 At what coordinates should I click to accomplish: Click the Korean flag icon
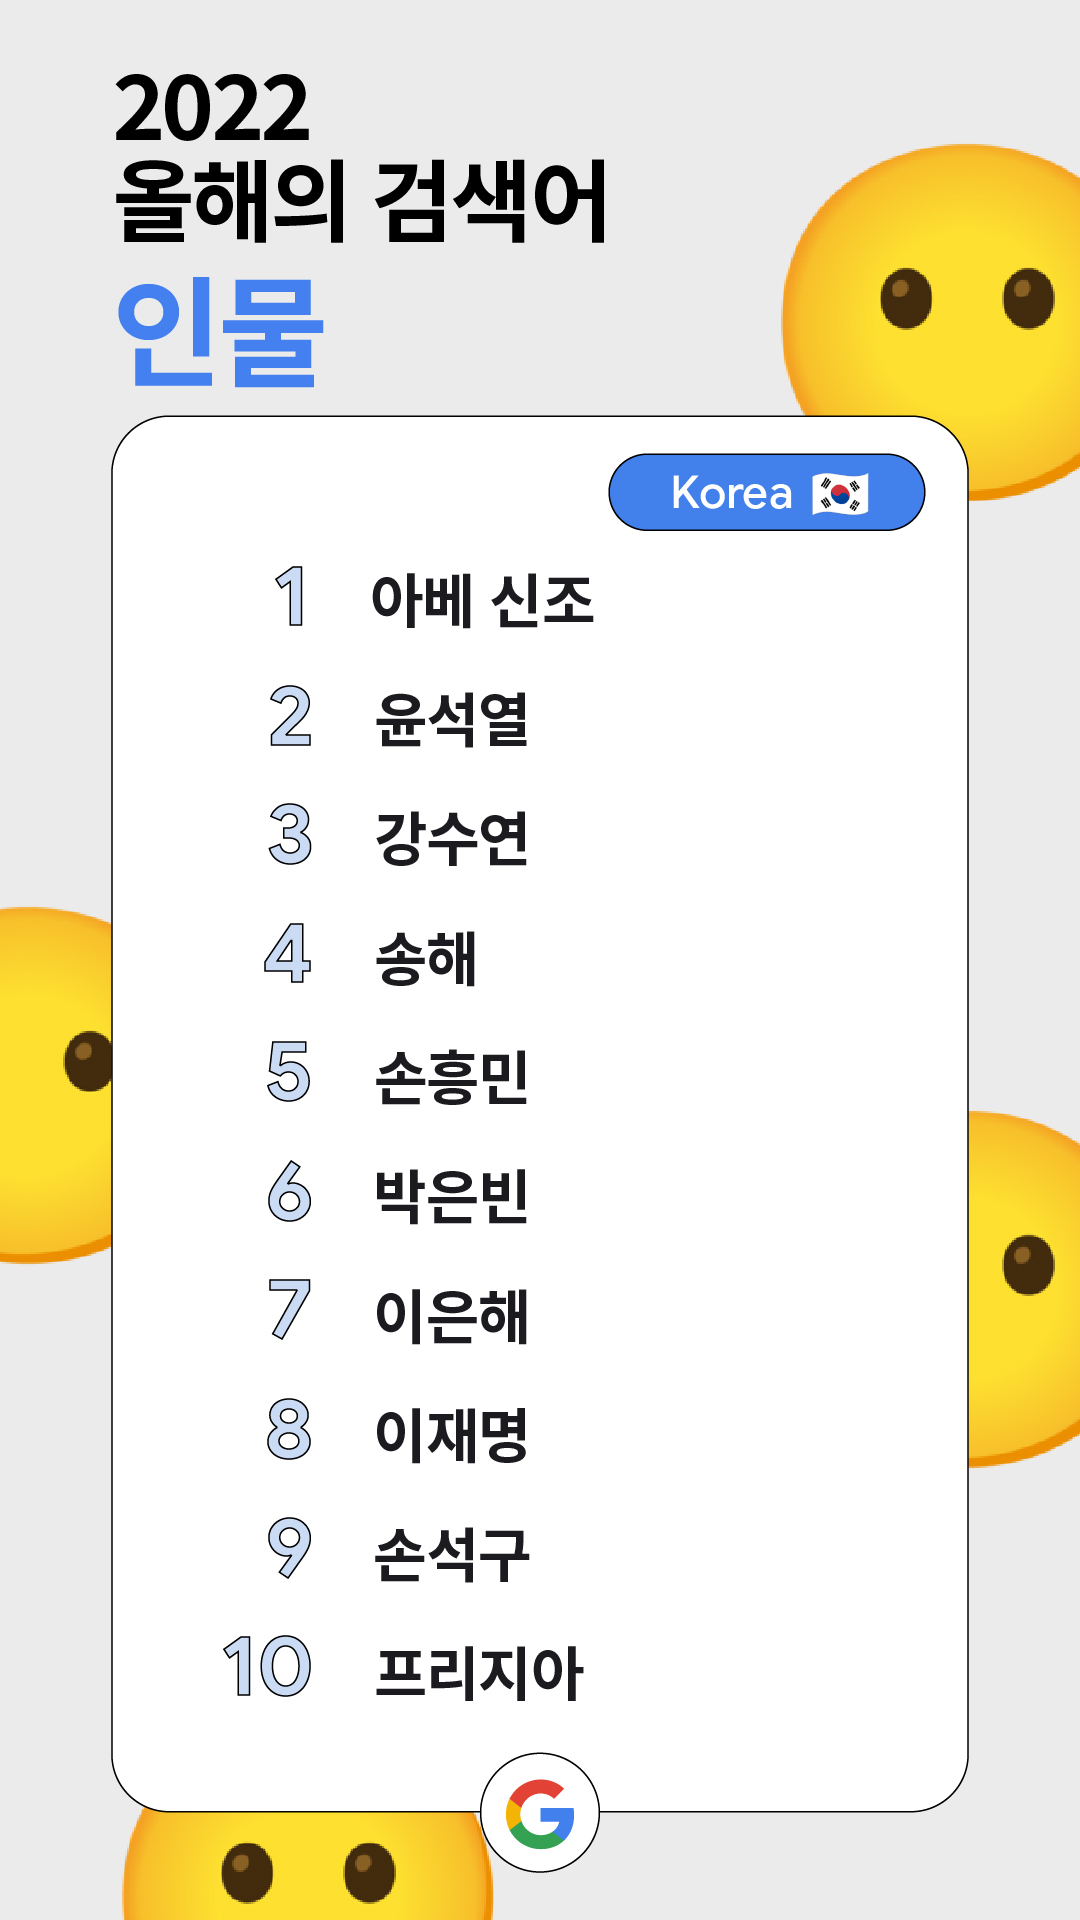[x=840, y=493]
